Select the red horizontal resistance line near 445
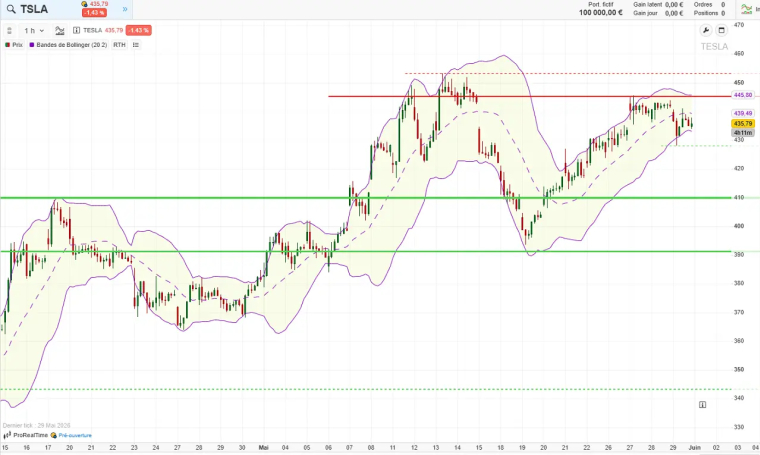The height and width of the screenshot is (455, 760). click(x=529, y=96)
